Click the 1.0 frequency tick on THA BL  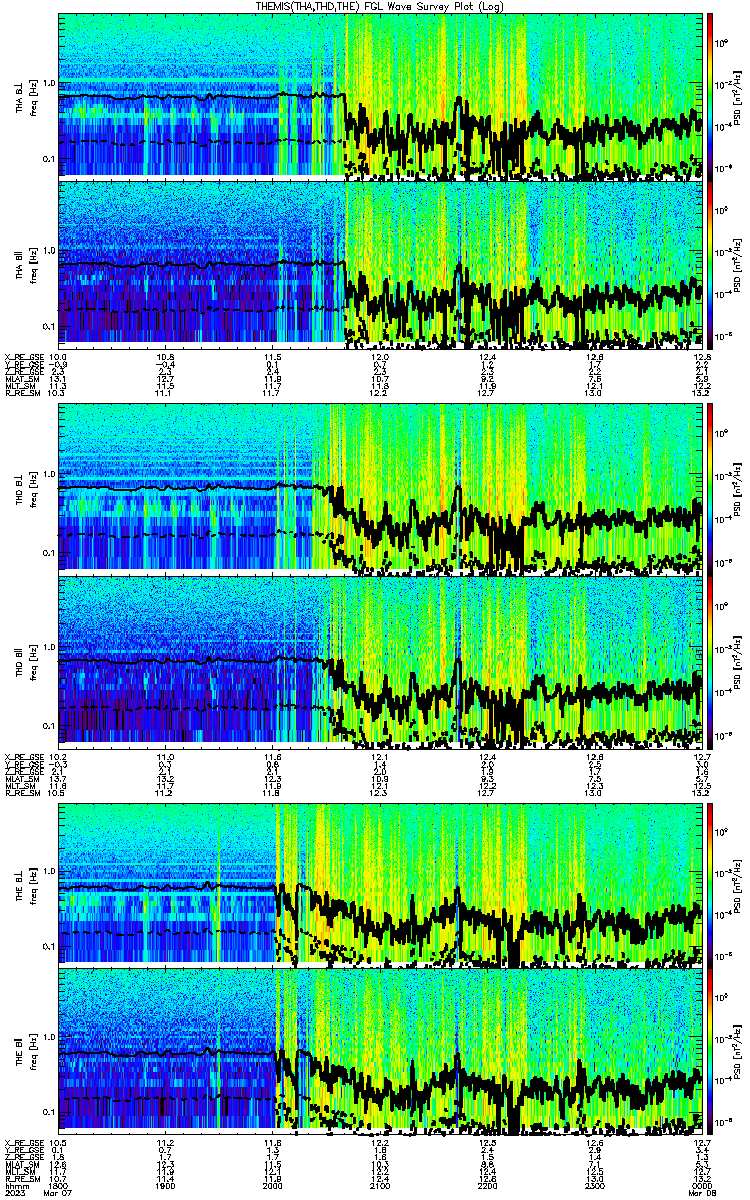(x=50, y=82)
